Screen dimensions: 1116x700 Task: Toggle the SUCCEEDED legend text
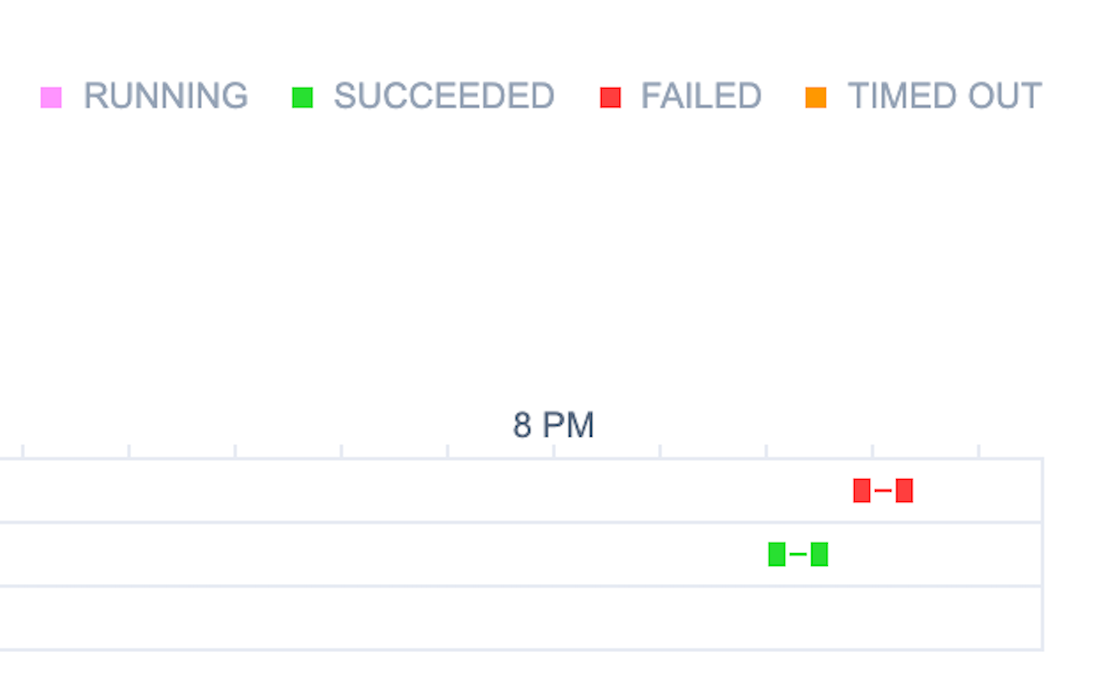pyautogui.click(x=443, y=96)
